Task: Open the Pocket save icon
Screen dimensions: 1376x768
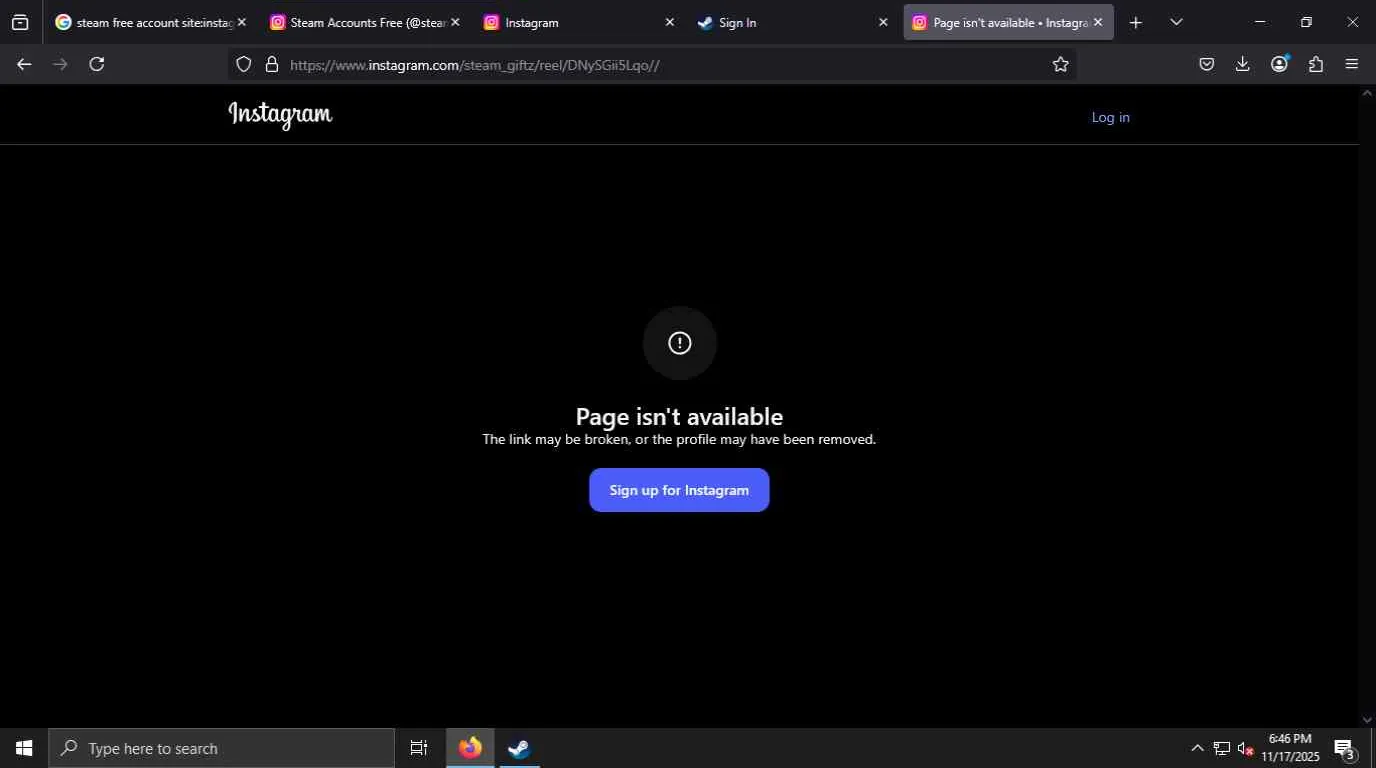Action: click(x=1207, y=64)
